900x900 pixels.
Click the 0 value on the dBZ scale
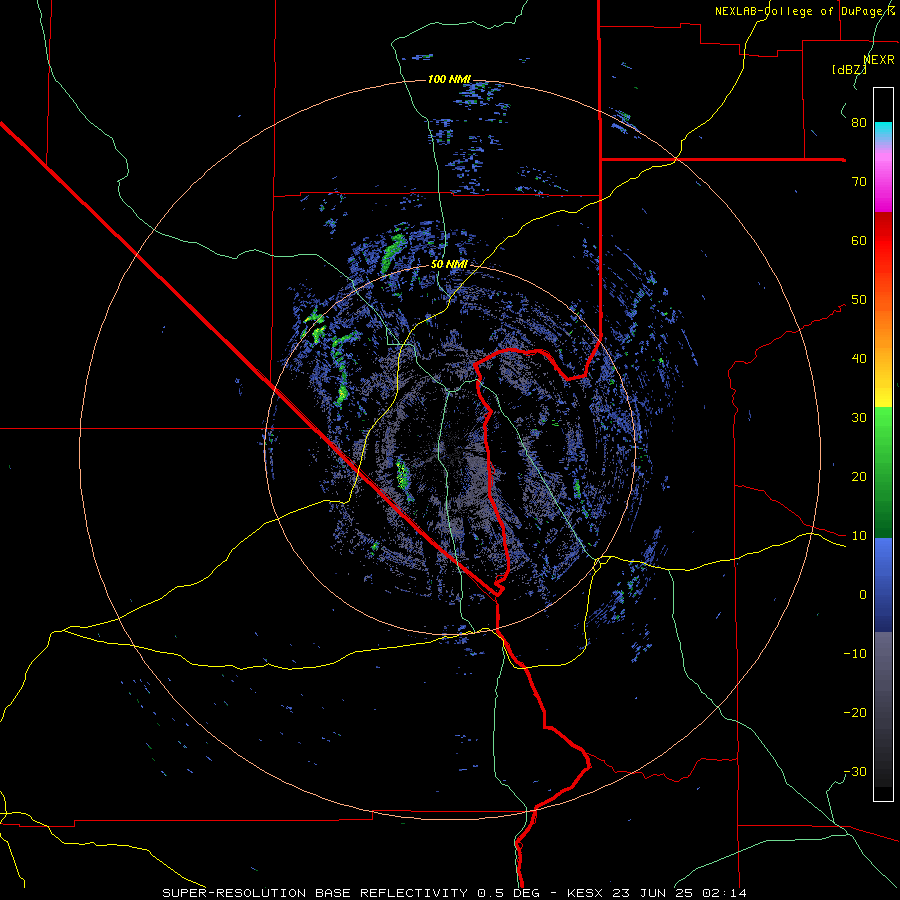coord(863,595)
